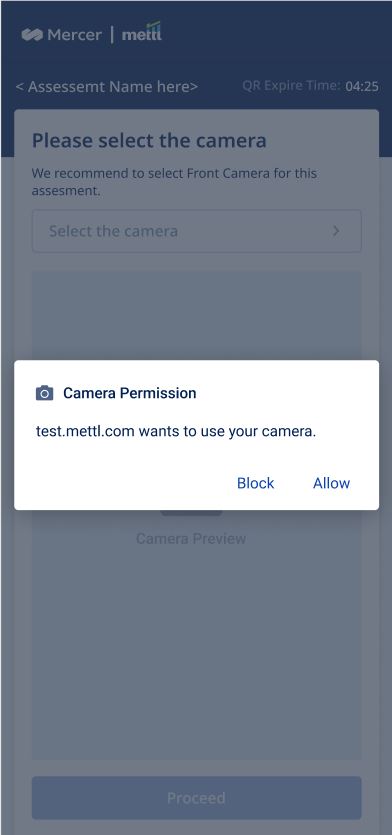Click the Front Camera recommendation text
Screen dimensions: 392x835
coord(174,182)
